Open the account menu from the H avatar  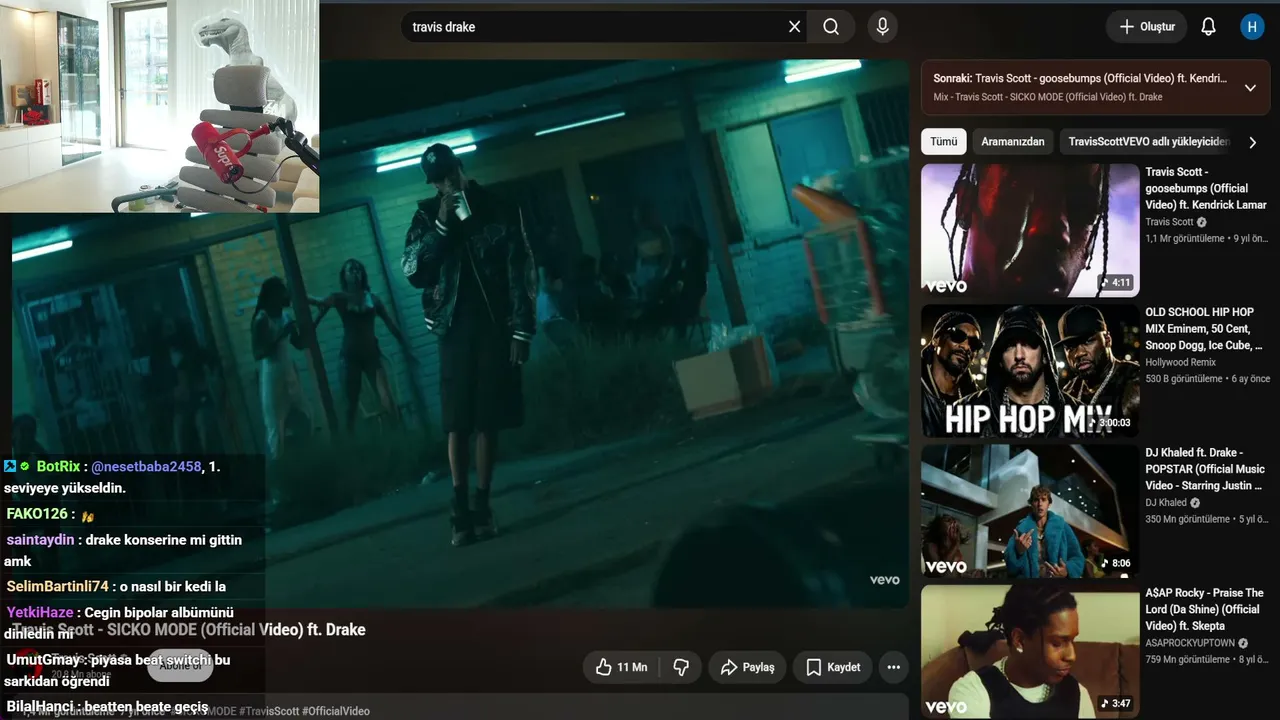pyautogui.click(x=1252, y=27)
